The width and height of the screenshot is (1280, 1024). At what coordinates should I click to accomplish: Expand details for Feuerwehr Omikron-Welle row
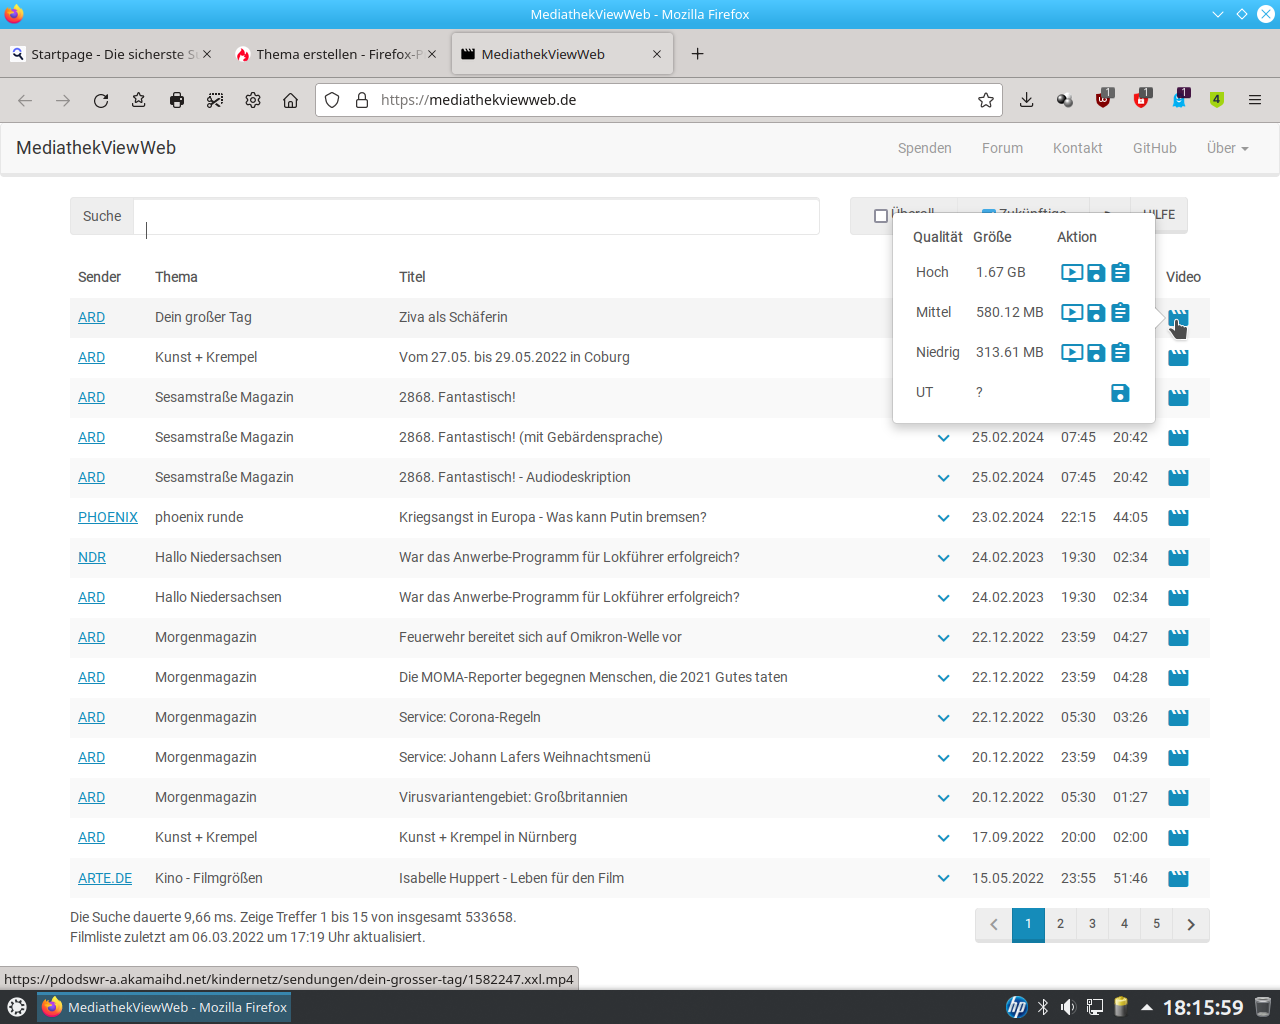click(943, 638)
